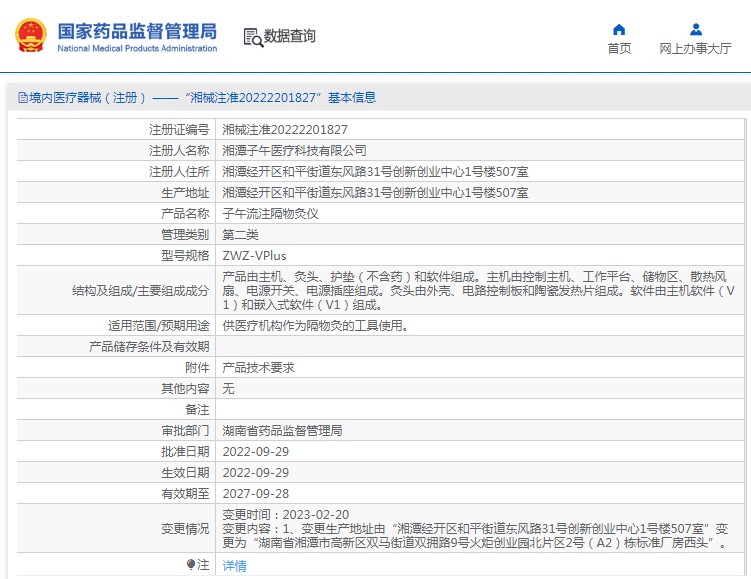Click the 管理类别 label
The height and width of the screenshot is (579, 751).
(x=185, y=235)
